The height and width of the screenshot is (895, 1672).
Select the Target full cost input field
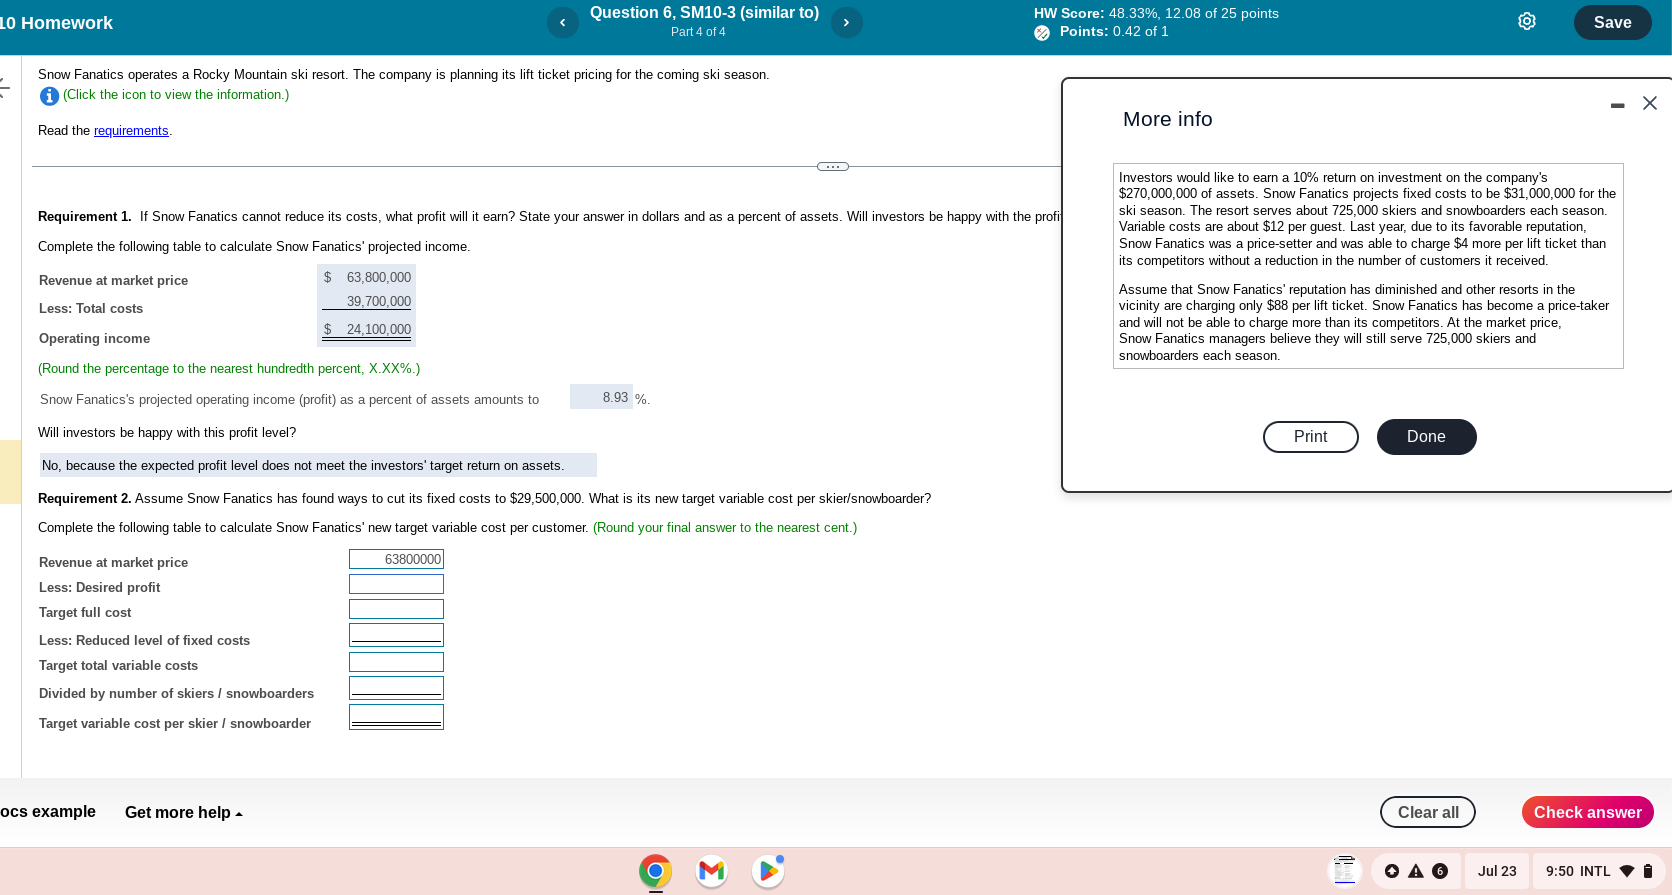pyautogui.click(x=396, y=609)
